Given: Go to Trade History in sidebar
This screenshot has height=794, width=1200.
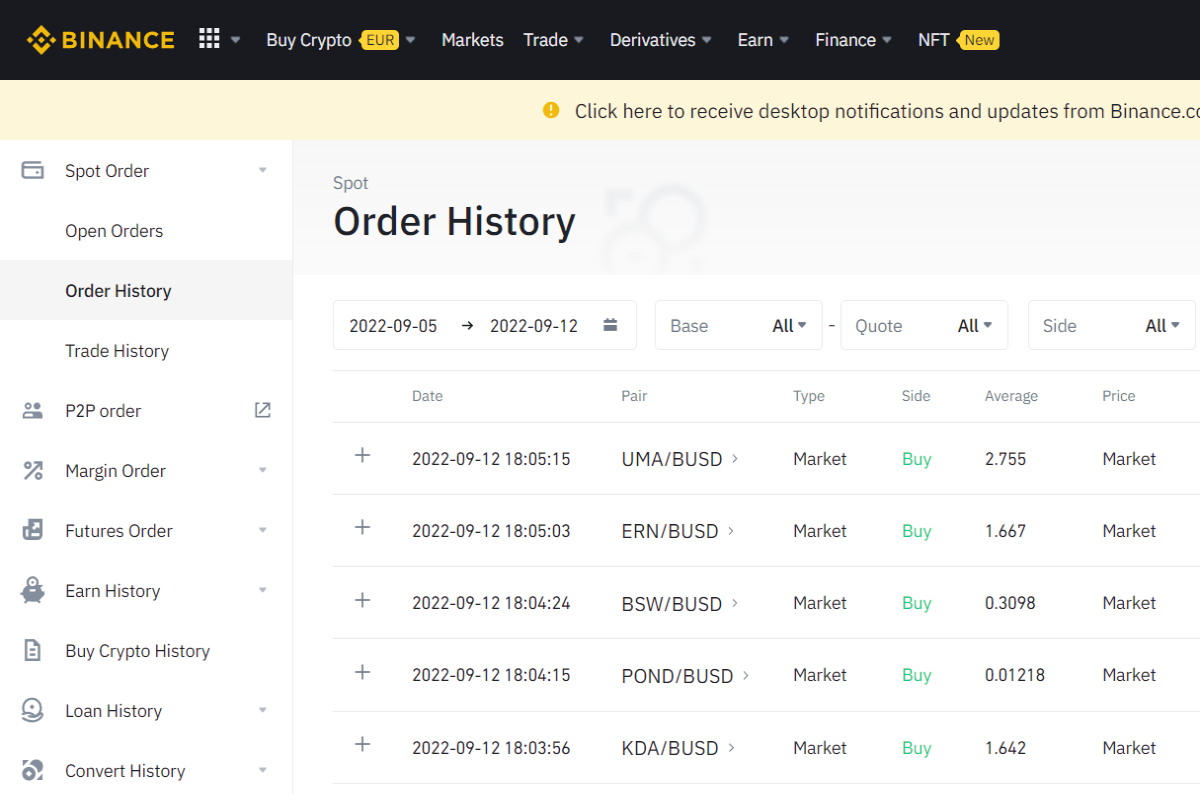Looking at the screenshot, I should coord(117,350).
